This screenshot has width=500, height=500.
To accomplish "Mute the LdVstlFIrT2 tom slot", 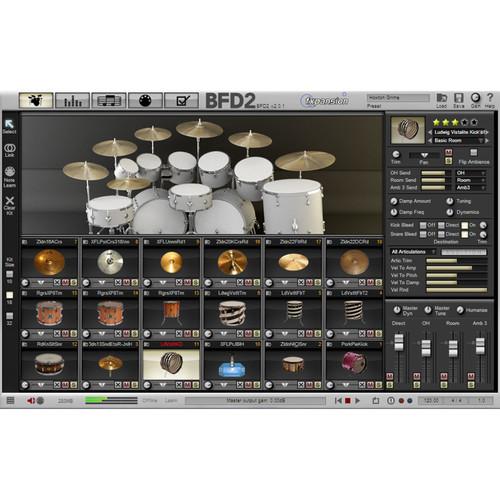I will click(x=370, y=334).
